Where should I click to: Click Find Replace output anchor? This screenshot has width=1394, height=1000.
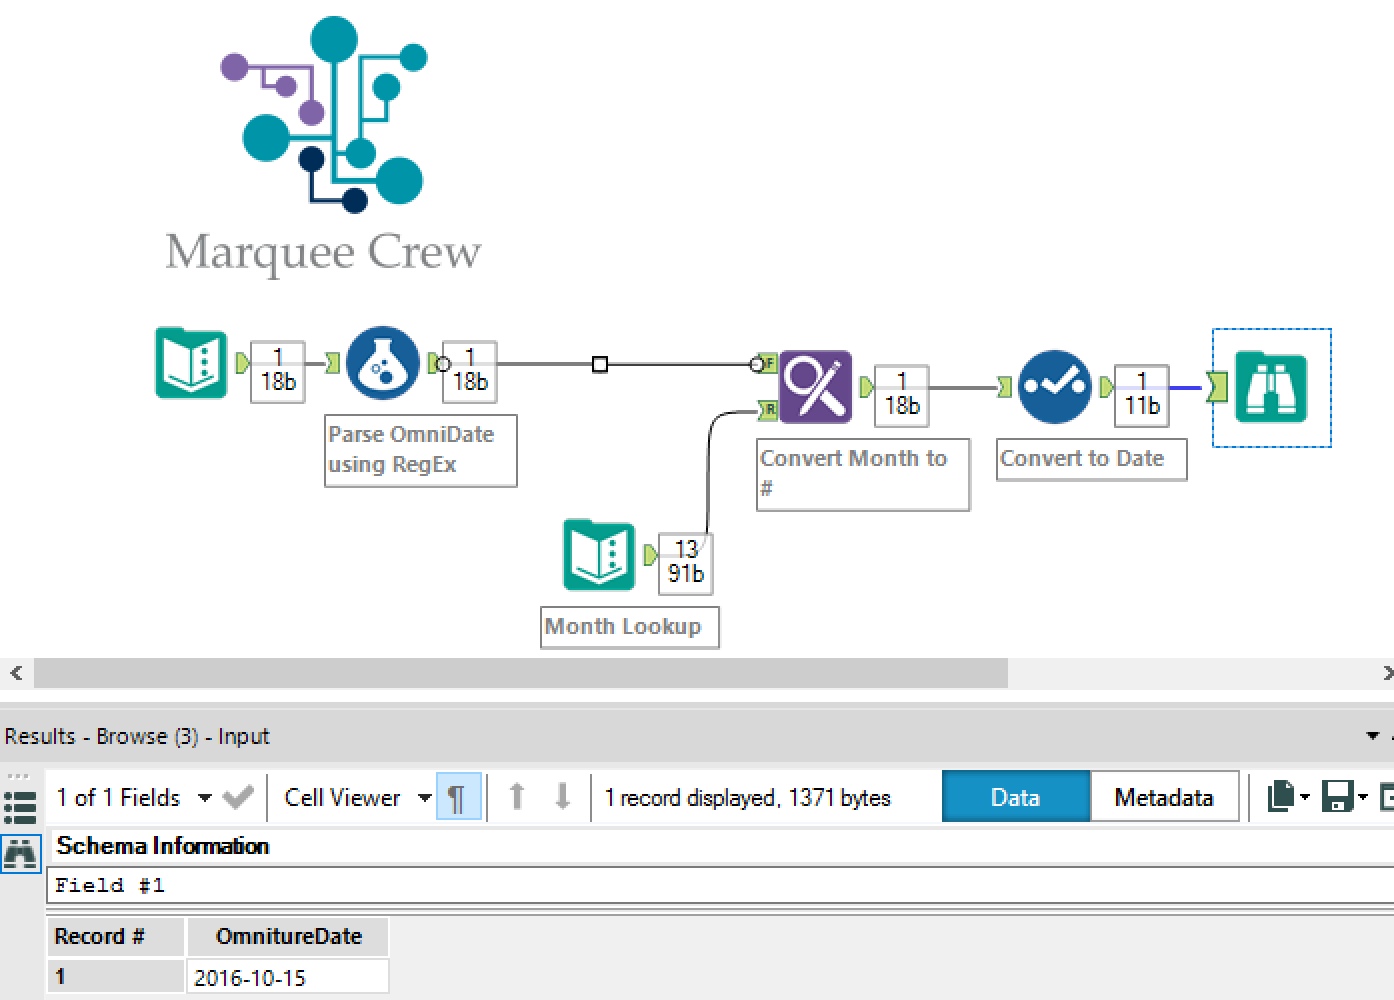(866, 387)
